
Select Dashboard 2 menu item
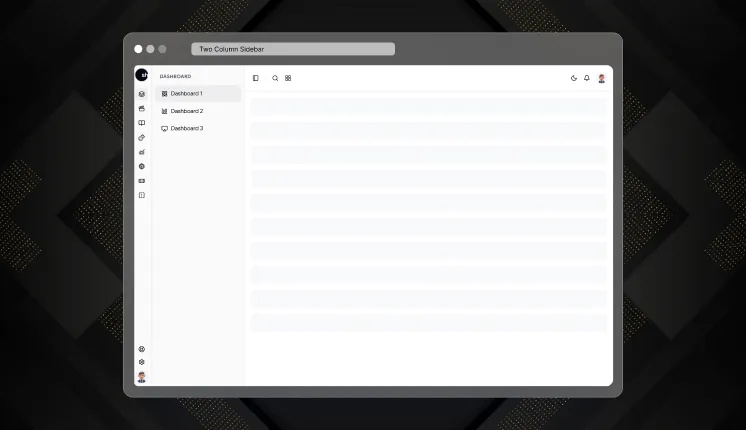(x=198, y=111)
